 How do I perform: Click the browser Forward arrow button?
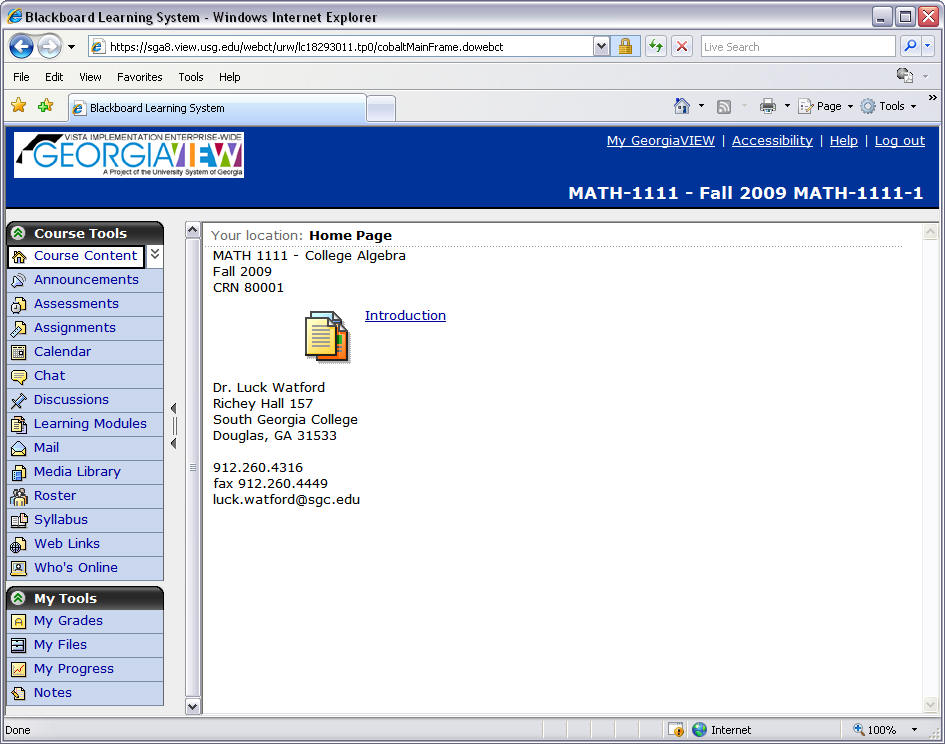[x=49, y=46]
